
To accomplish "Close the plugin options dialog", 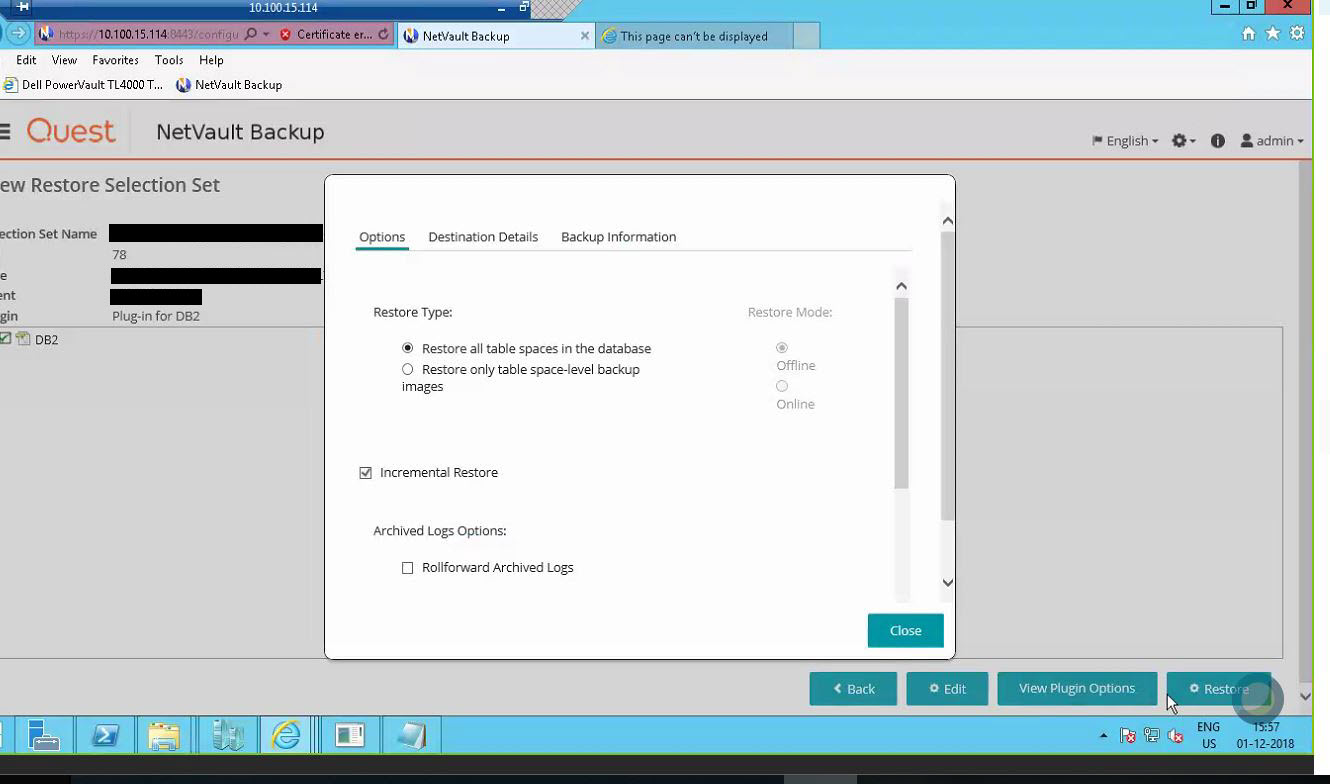I will click(x=905, y=630).
